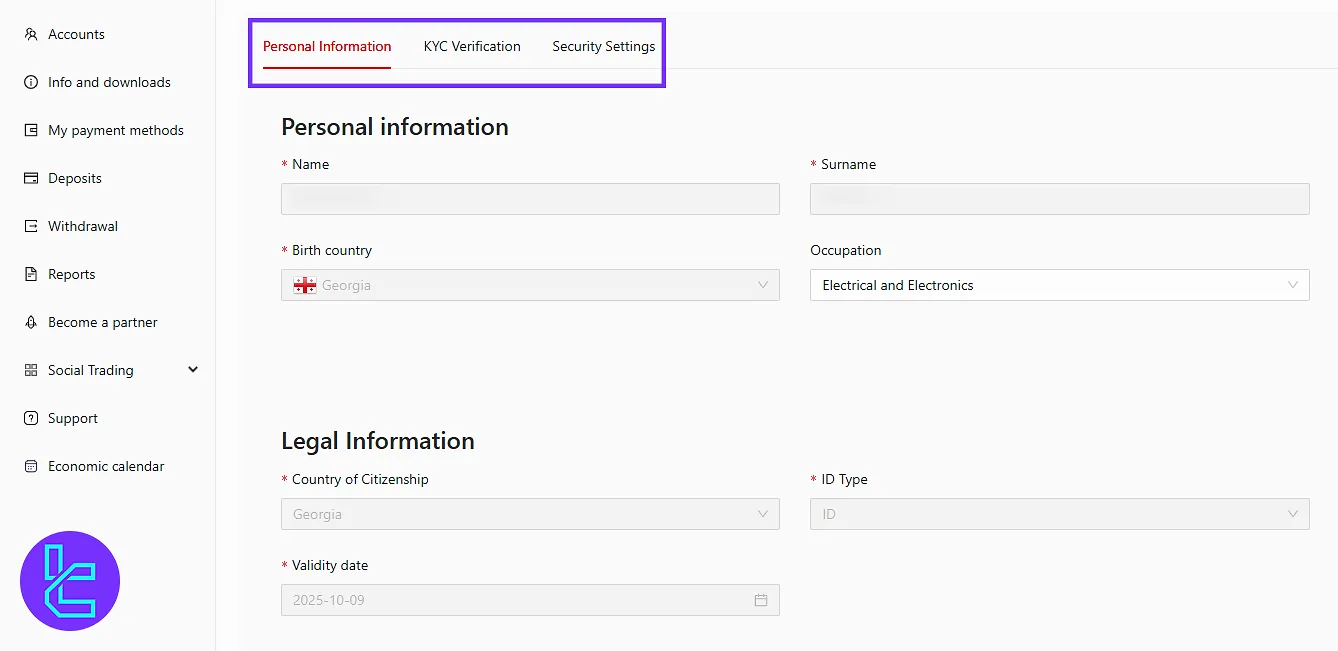1338x651 pixels.
Task: Open calendar picker in Validity date field
Action: (761, 600)
